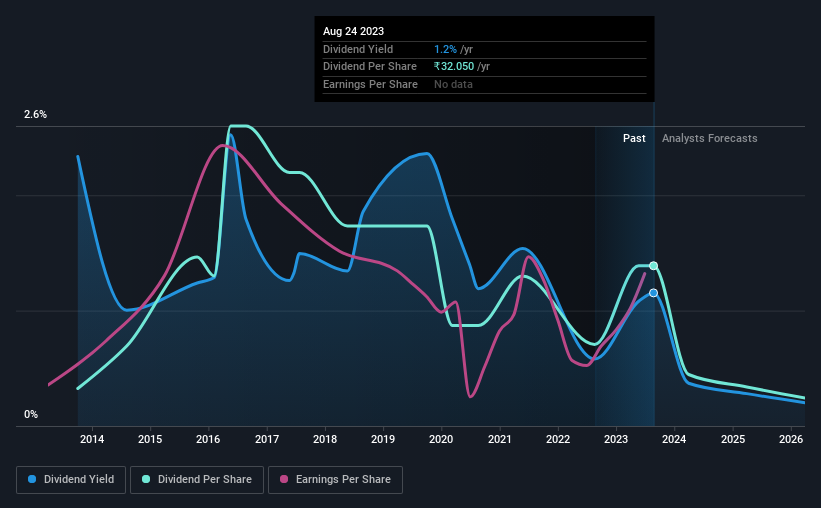Click the 1.2% dividend yield value in tooltip
The image size is (821, 508).
coord(445,49)
